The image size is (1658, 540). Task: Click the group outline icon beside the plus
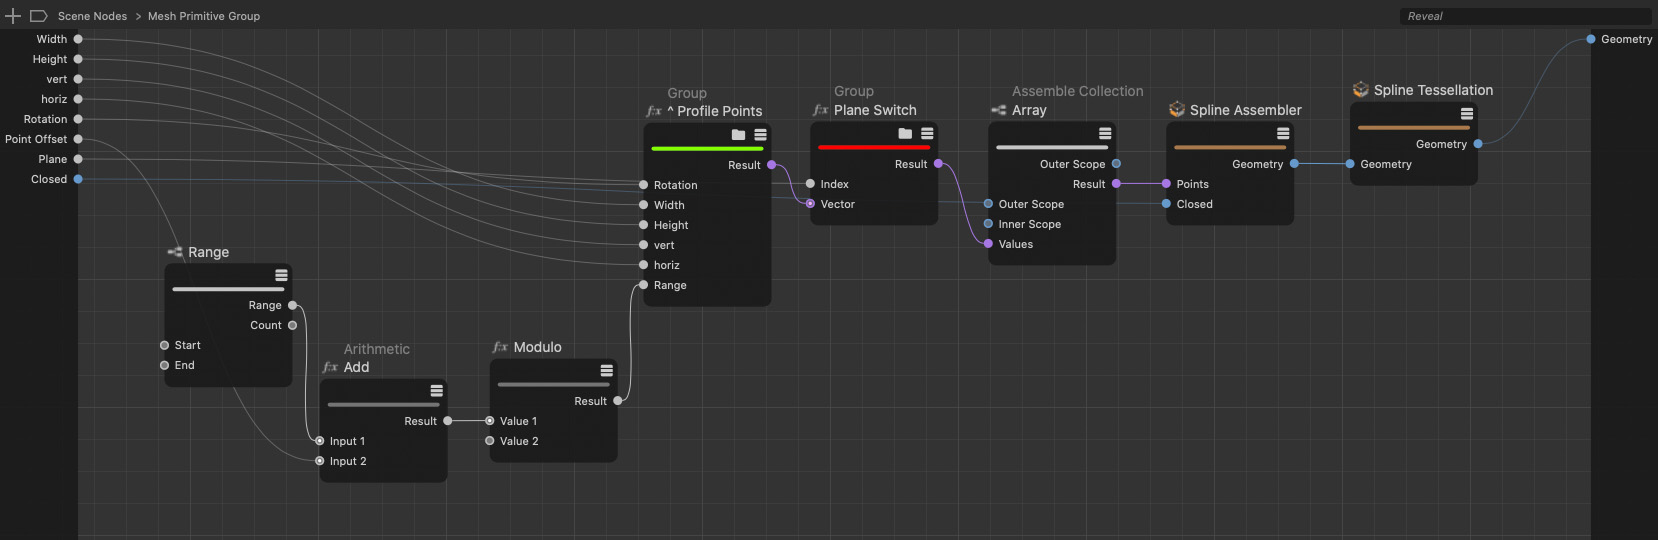click(x=39, y=16)
